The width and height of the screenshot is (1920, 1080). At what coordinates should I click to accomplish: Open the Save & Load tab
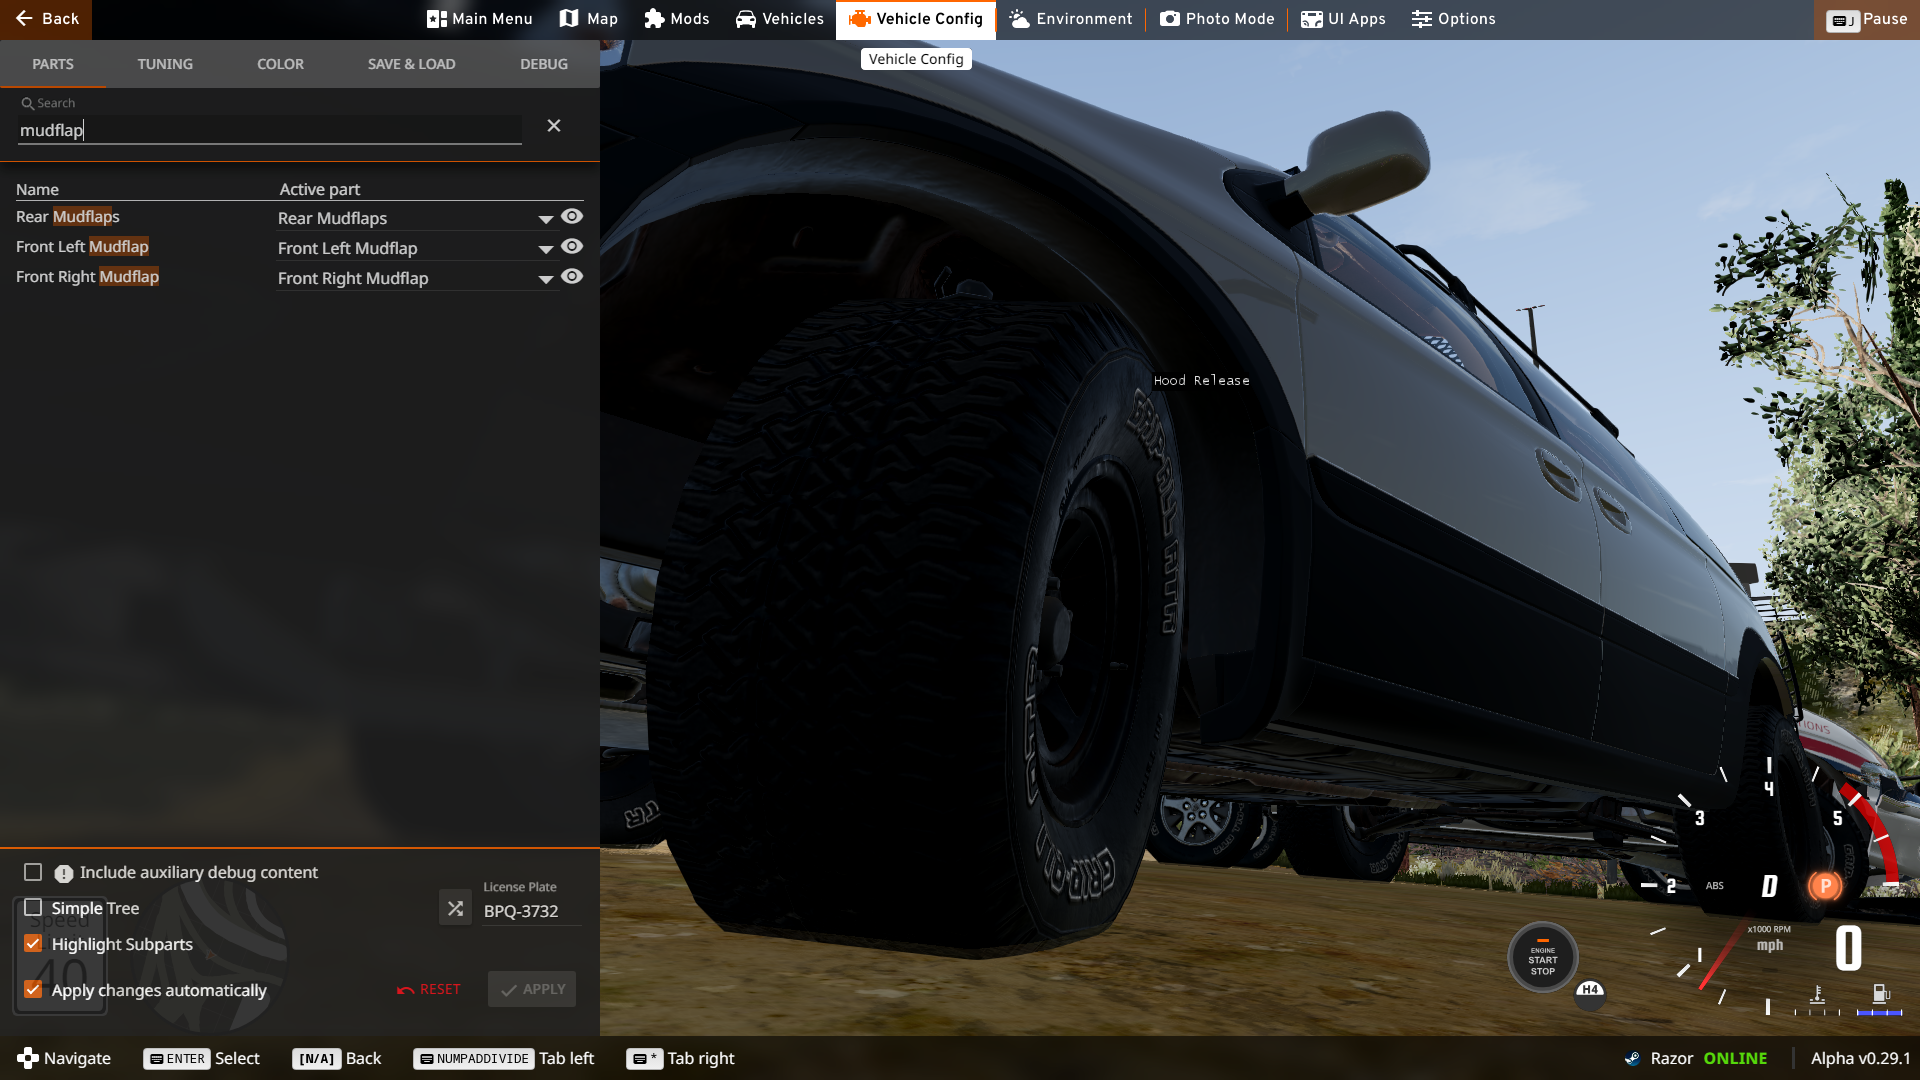coord(411,64)
